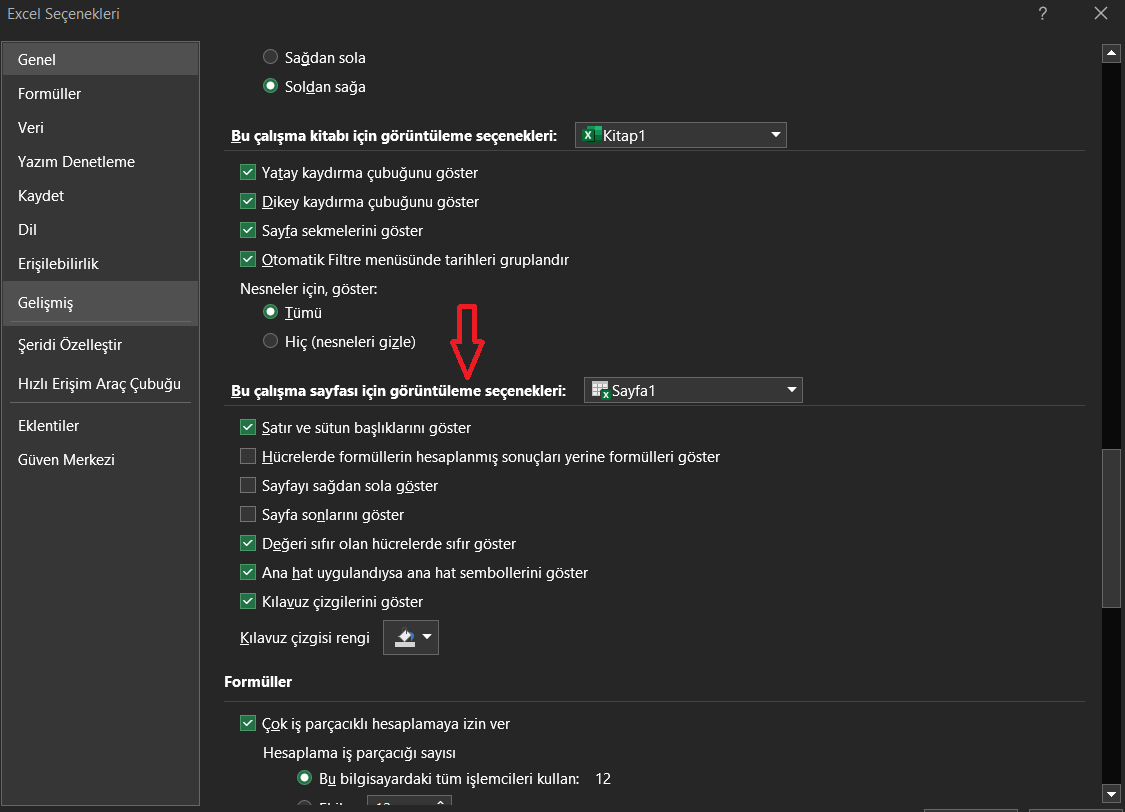Click the gridline color paint bucket icon
Screen dimensions: 1125x812
coord(403,637)
